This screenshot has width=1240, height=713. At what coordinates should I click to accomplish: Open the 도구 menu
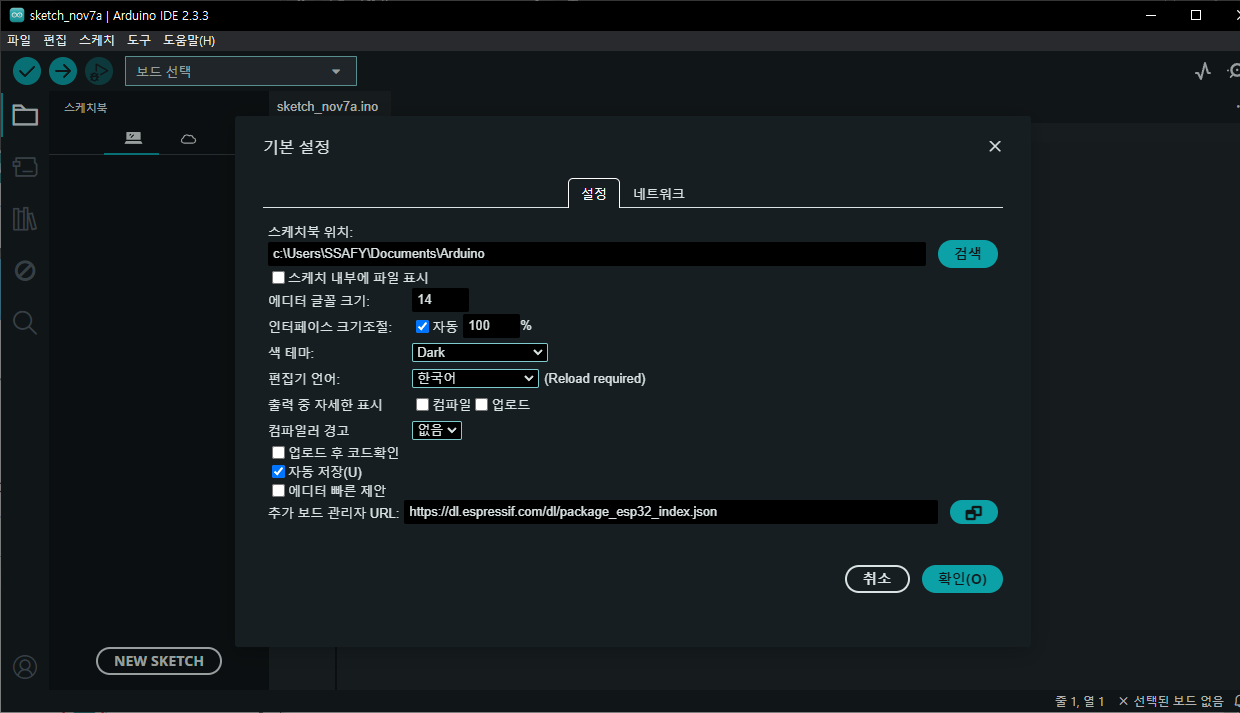point(139,40)
